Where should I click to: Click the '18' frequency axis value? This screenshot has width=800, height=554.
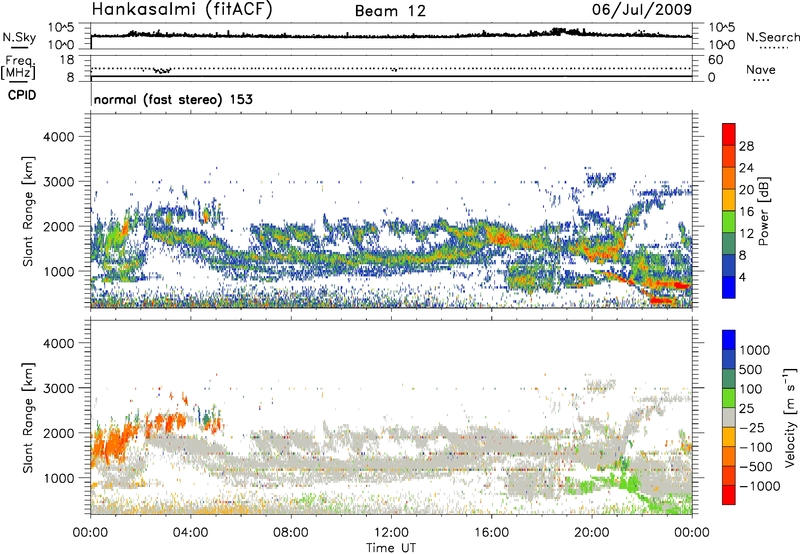67,59
